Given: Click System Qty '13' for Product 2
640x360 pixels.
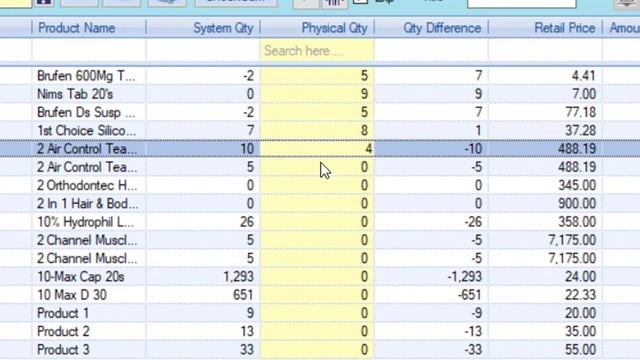Looking at the screenshot, I should pos(203,331).
